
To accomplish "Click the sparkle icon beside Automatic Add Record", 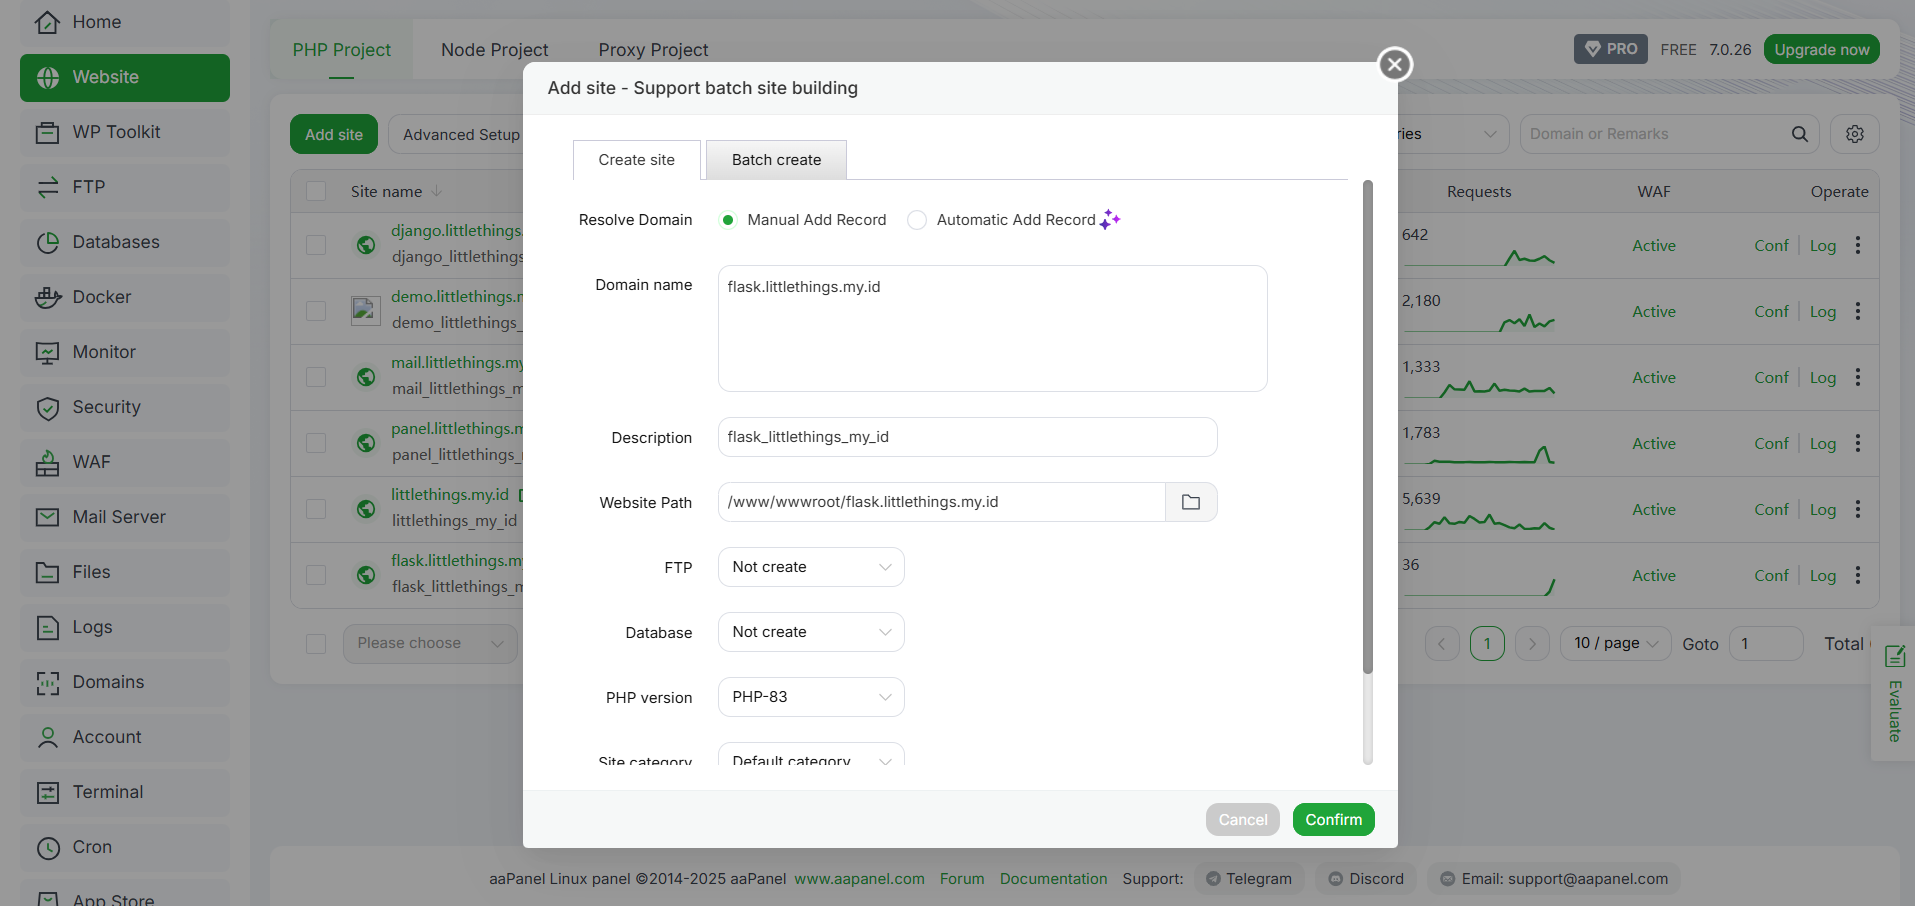I will click(1110, 219).
